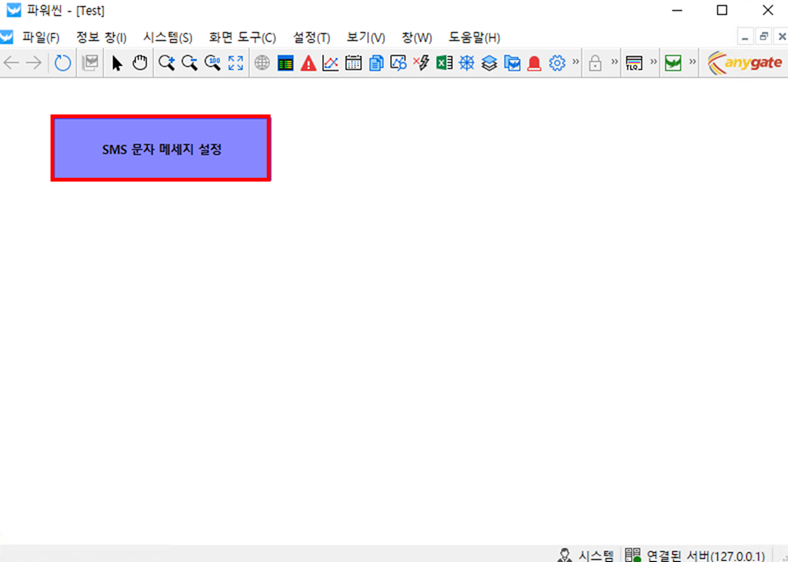The height and width of the screenshot is (562, 788).
Task: Click the 시스템 user status entry
Action: click(585, 555)
